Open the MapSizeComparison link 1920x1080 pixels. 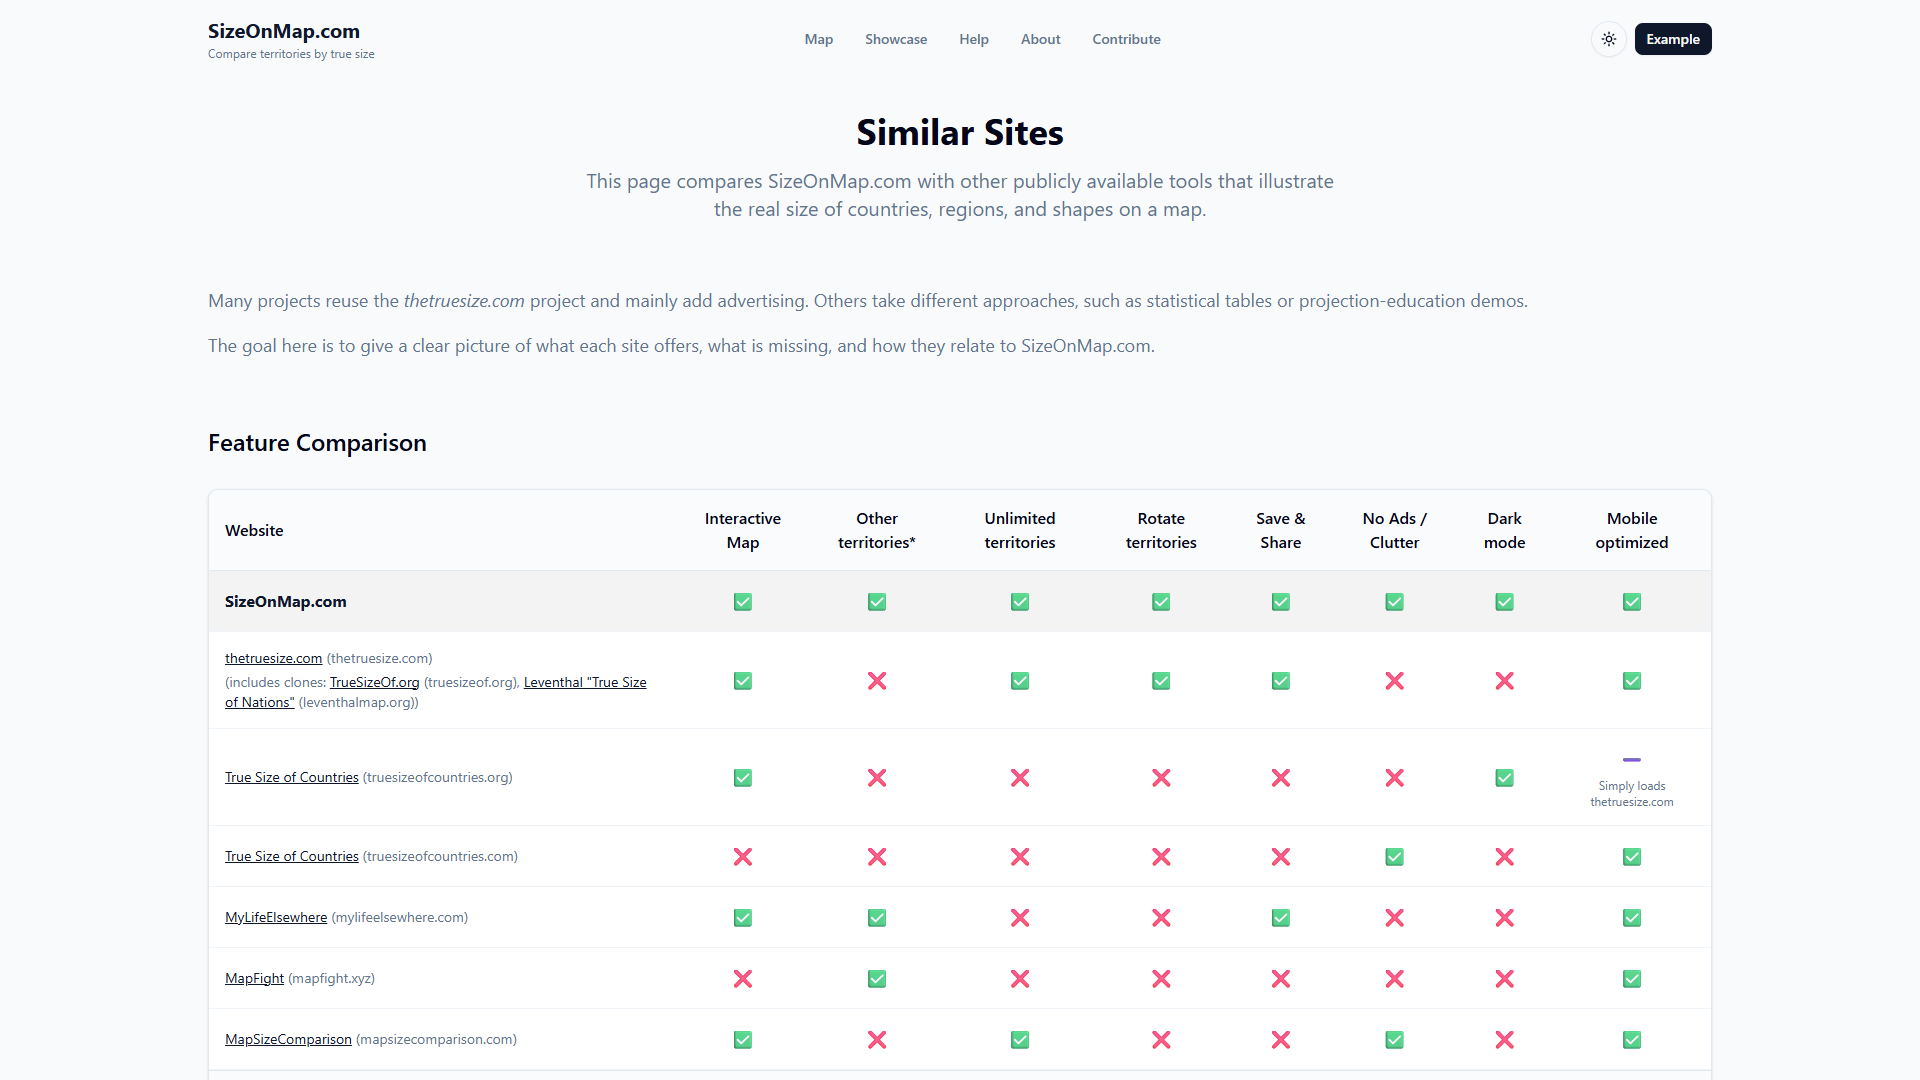pyautogui.click(x=288, y=1039)
